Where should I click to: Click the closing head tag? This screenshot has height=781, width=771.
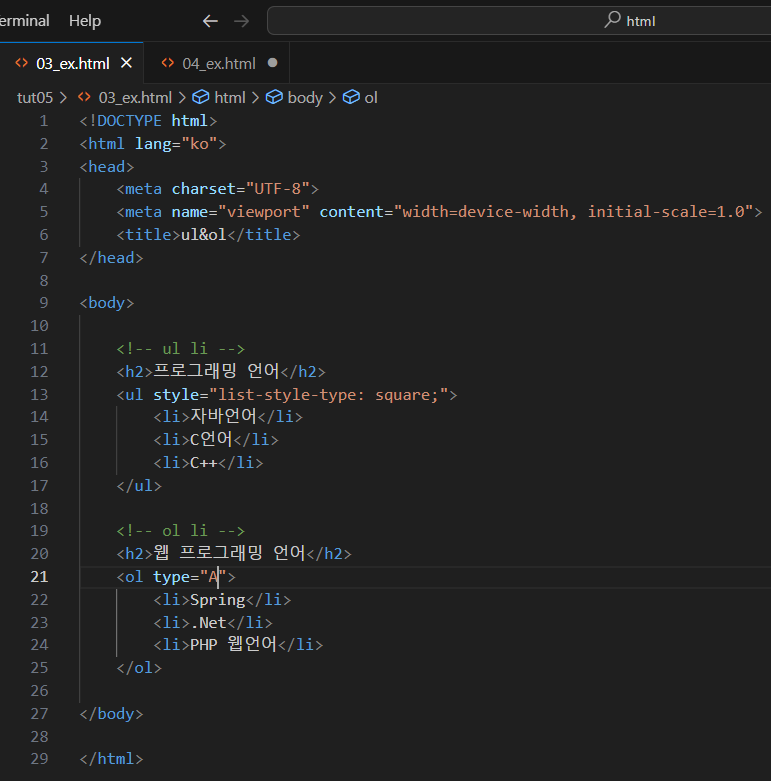[x=111, y=258]
